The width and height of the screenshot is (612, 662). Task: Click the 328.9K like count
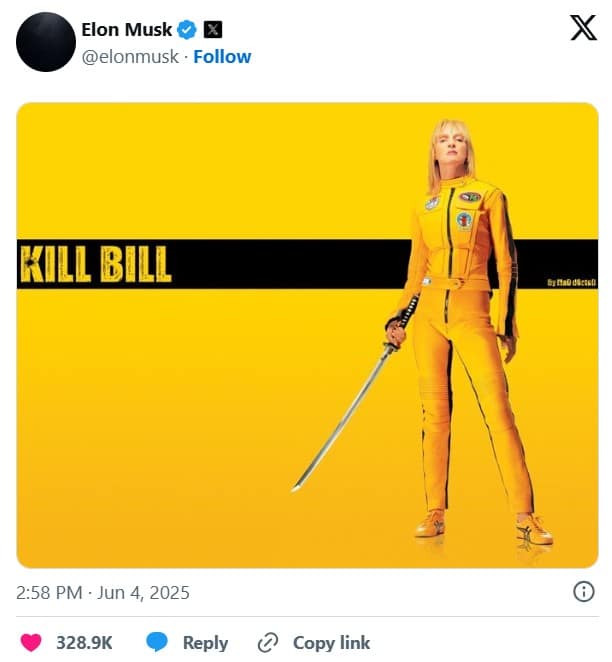click(84, 643)
